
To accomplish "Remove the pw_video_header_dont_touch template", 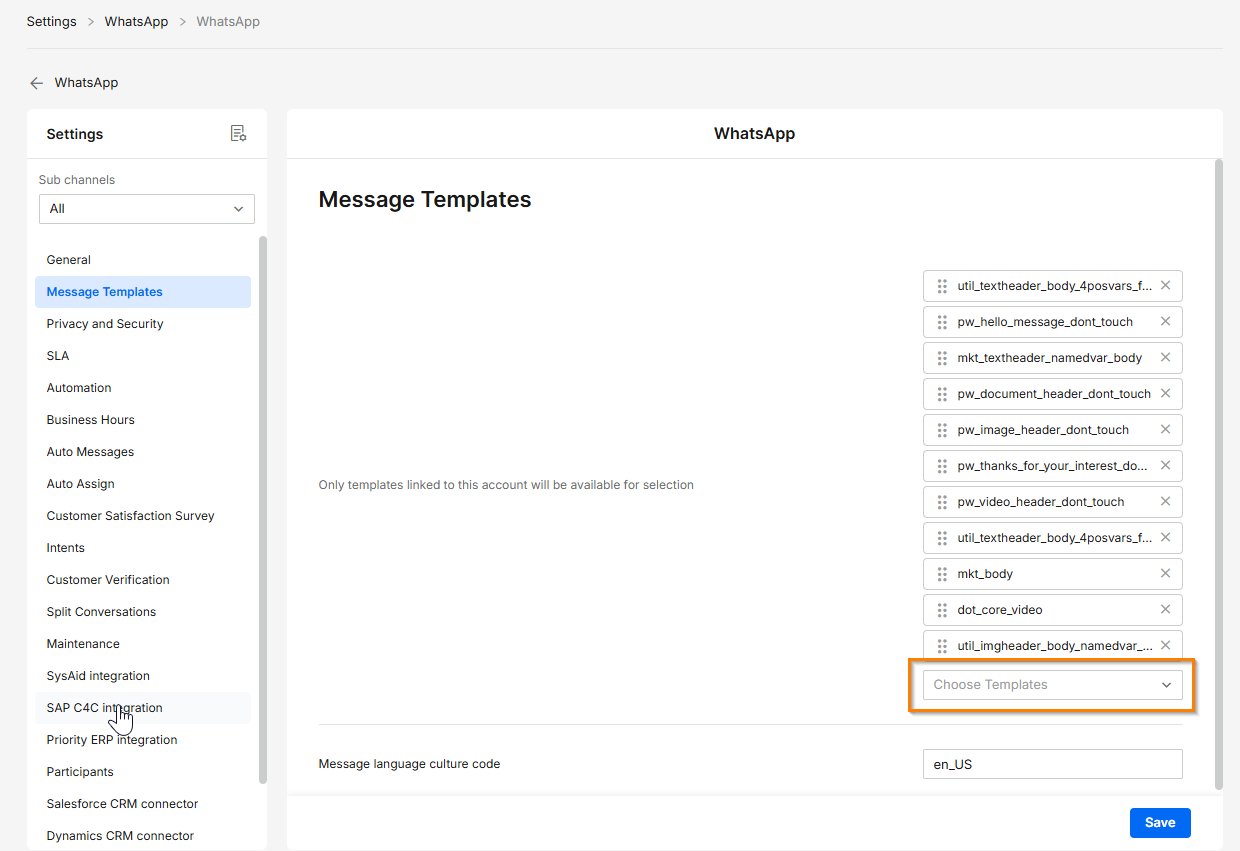I will click(1165, 502).
